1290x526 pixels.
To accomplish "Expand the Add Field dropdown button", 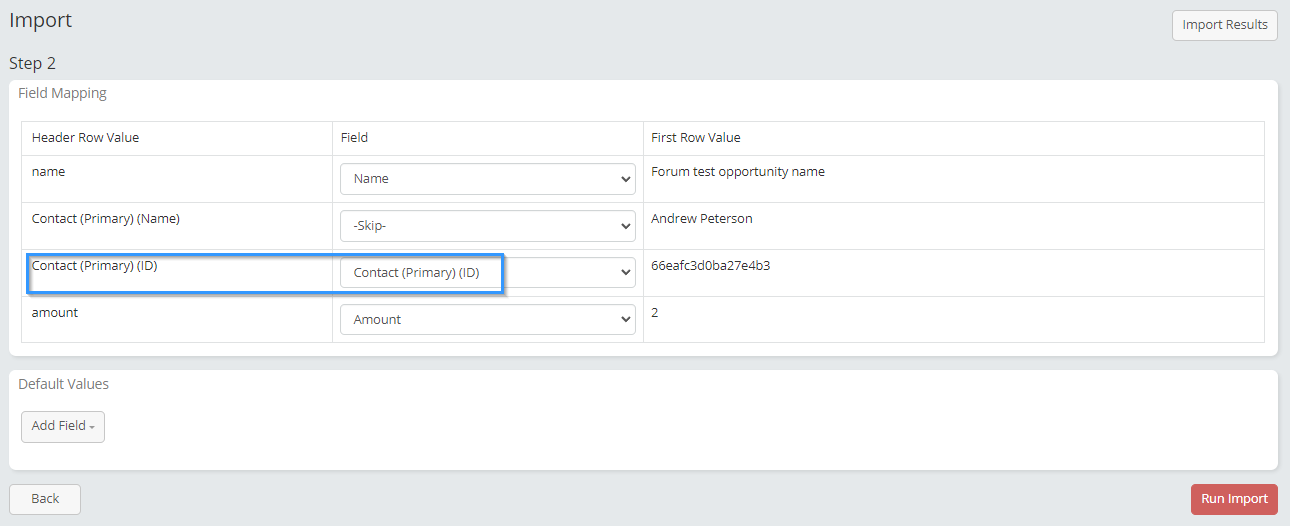I will pos(62,426).
